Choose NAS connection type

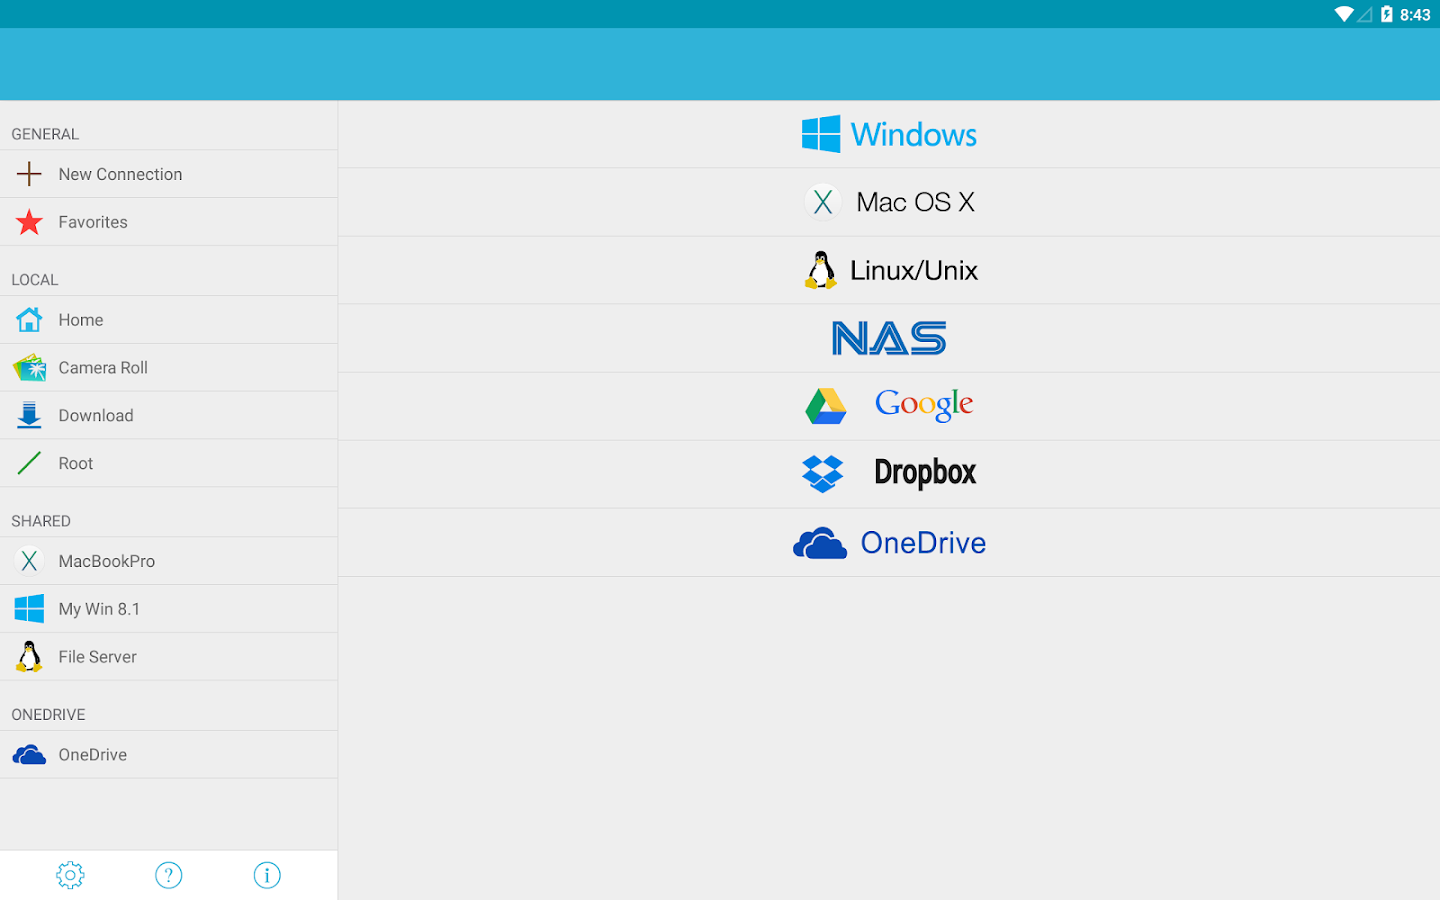click(889, 338)
